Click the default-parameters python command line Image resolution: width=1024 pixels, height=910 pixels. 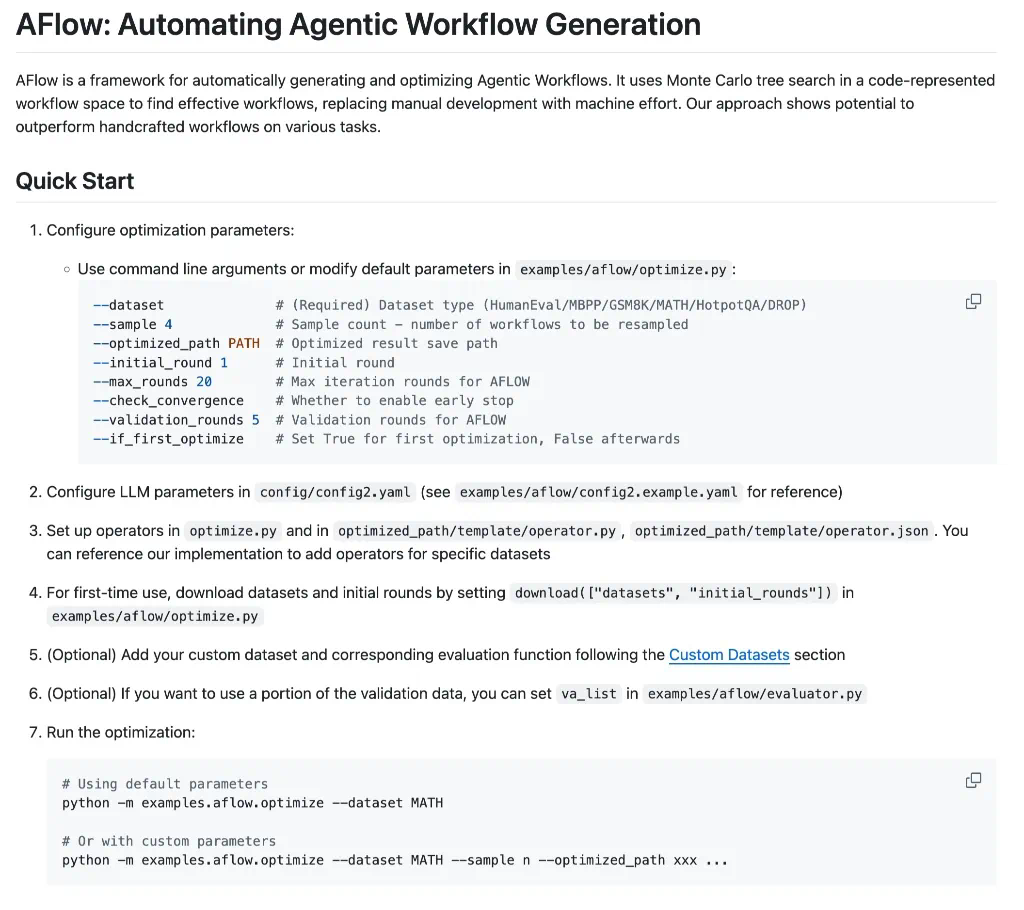coord(252,803)
